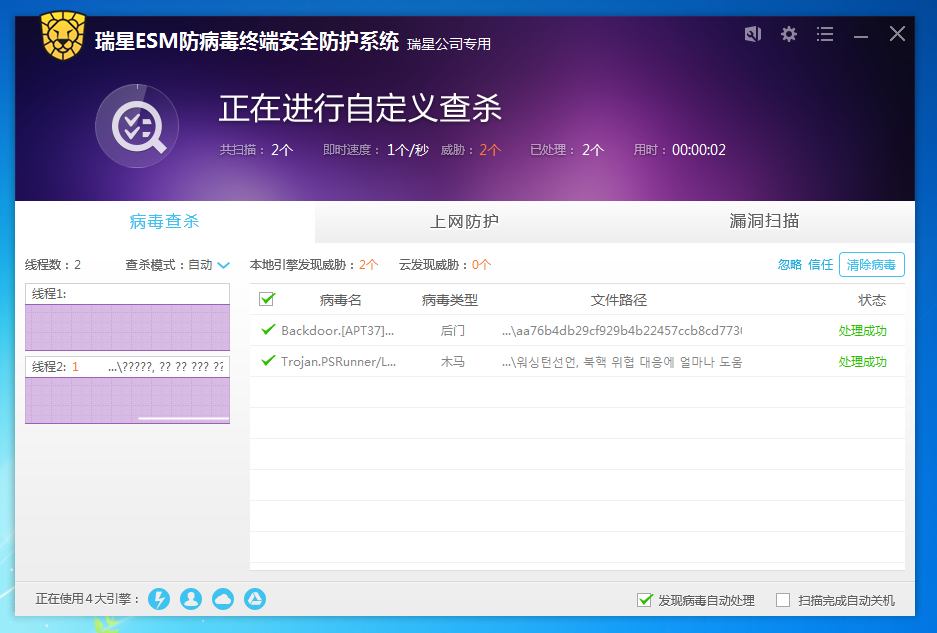Click the 本地引擎发现威胁 2个 label
The image size is (937, 633).
[x=314, y=265]
